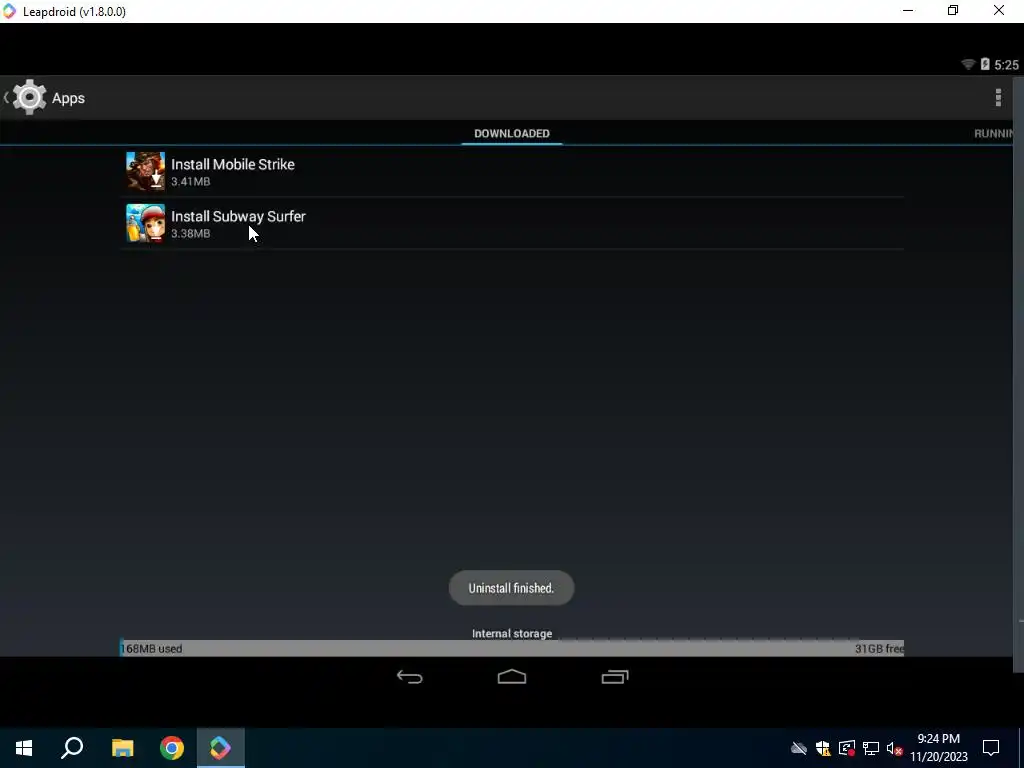1024x768 pixels.
Task: Click the Android Wi-Fi status icon
Action: (968, 64)
